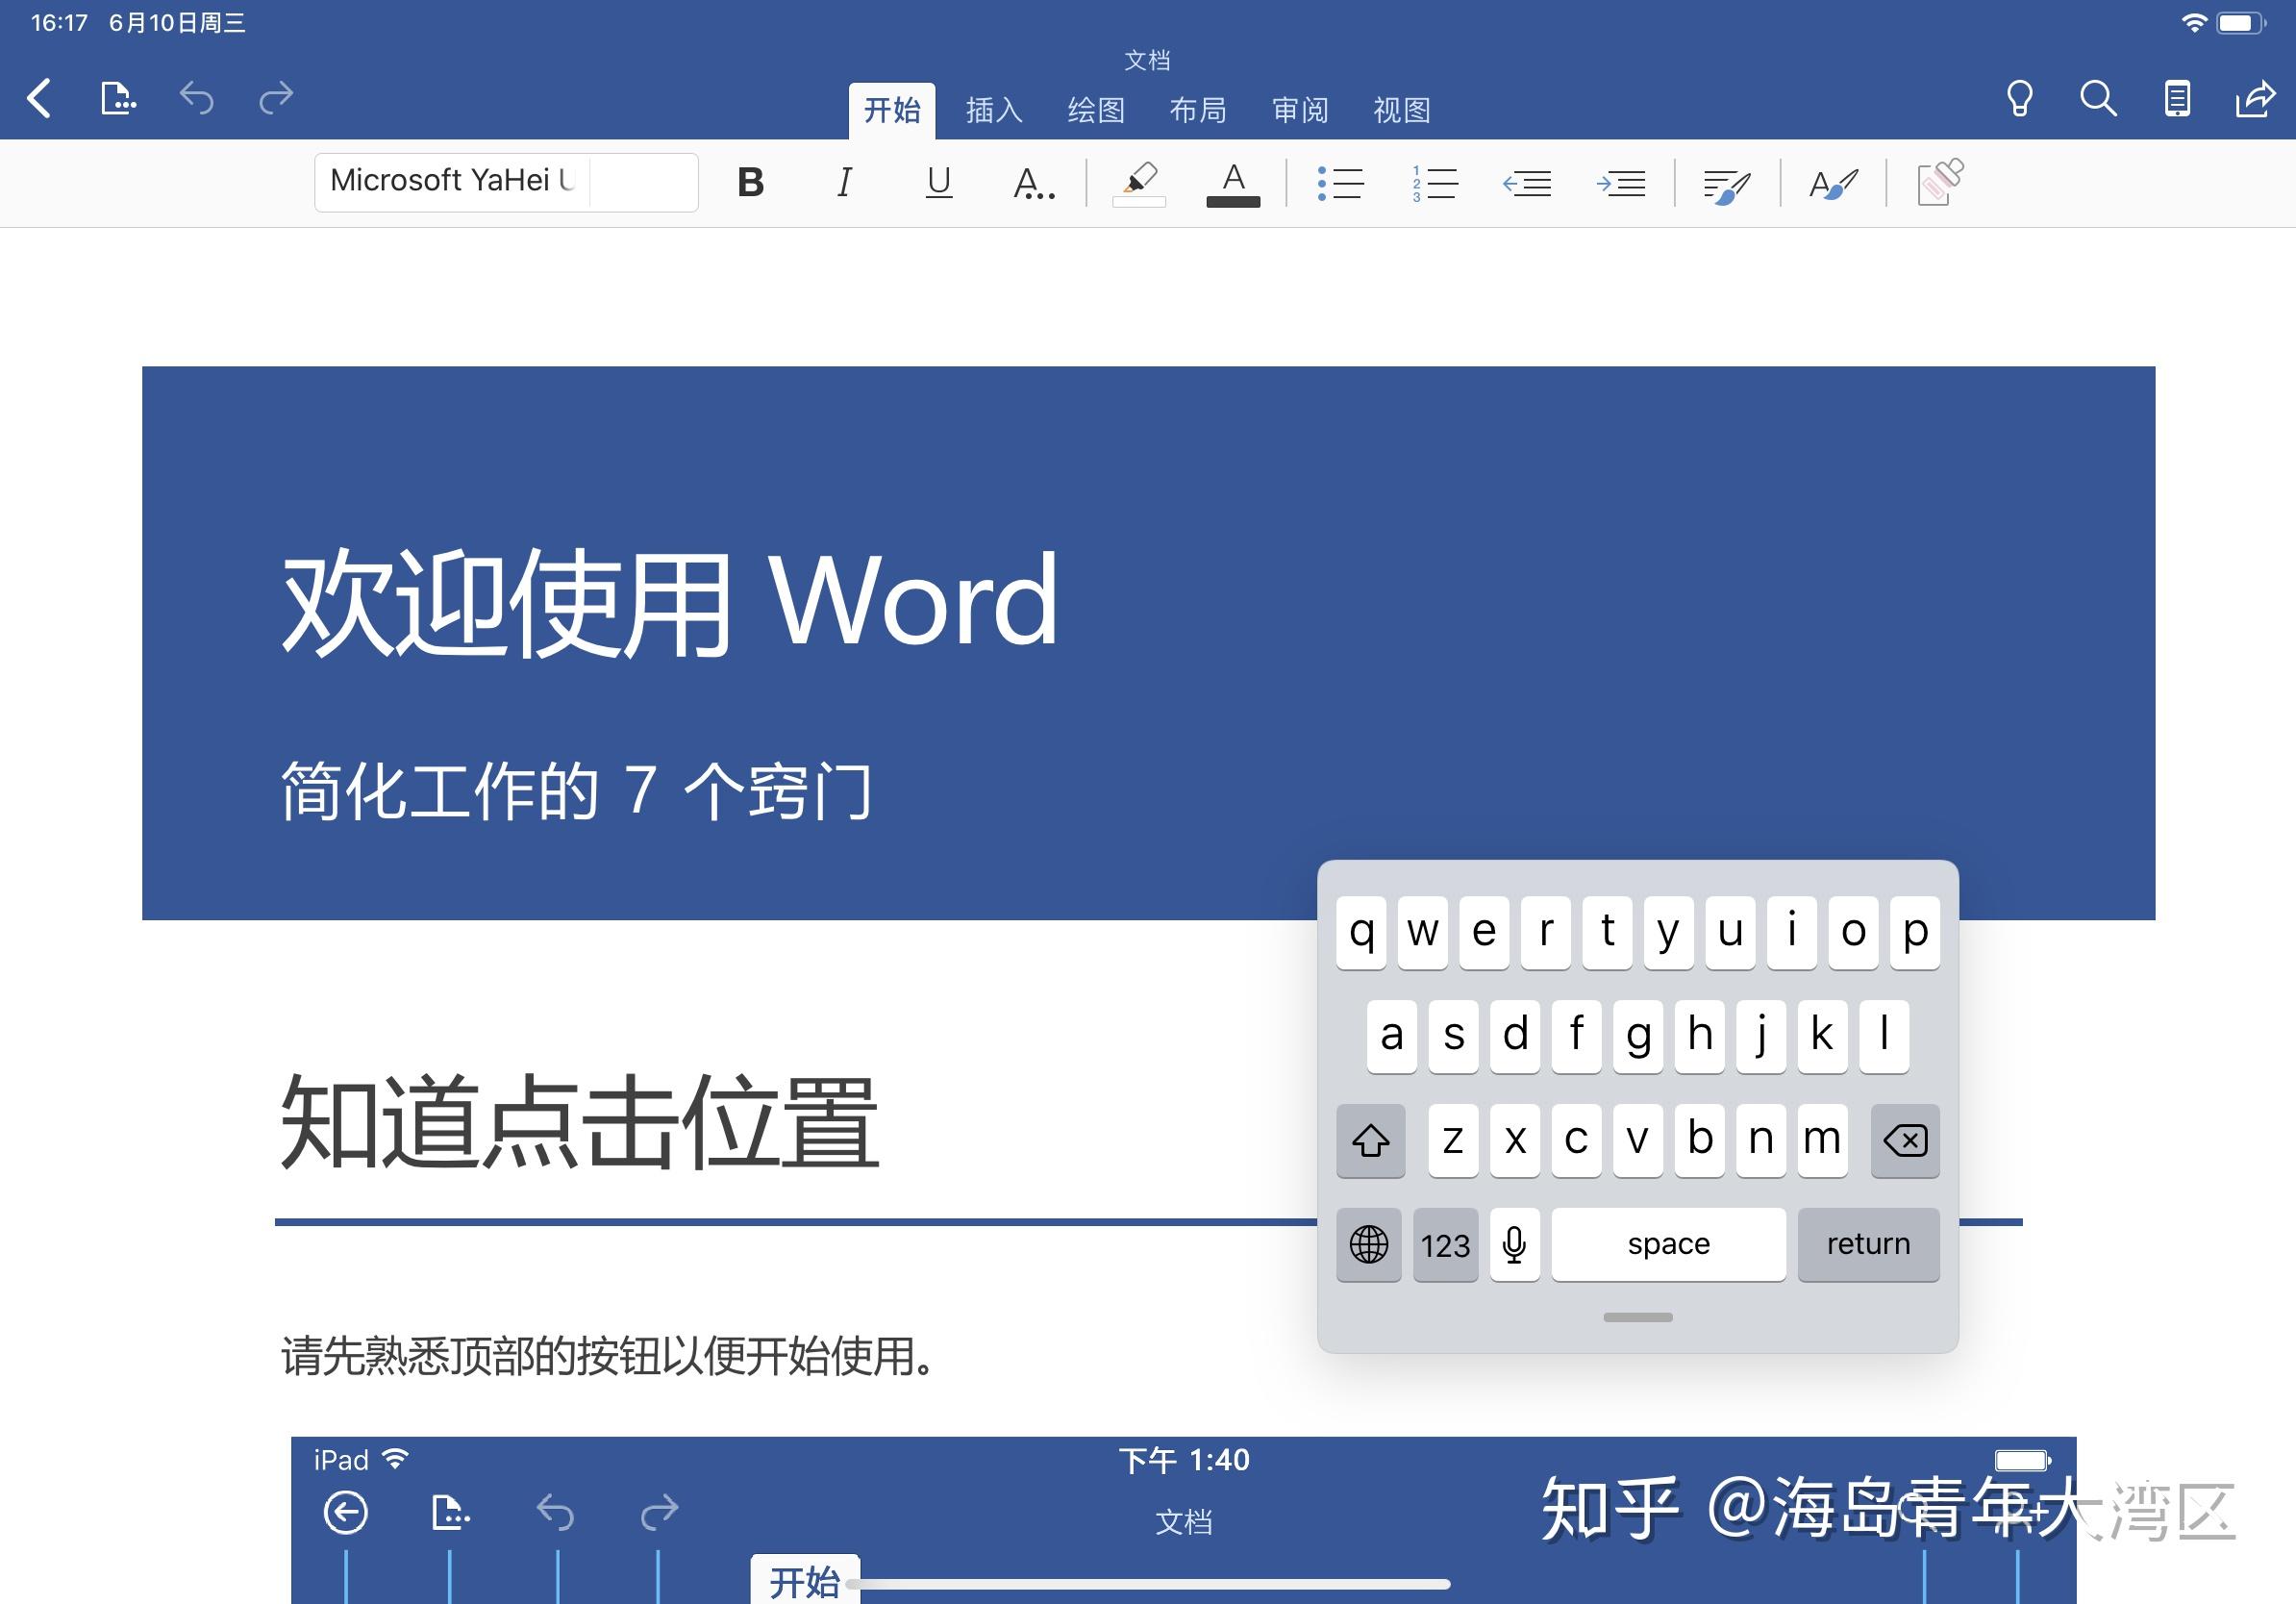Switch to the 审阅 tab

coord(1300,110)
